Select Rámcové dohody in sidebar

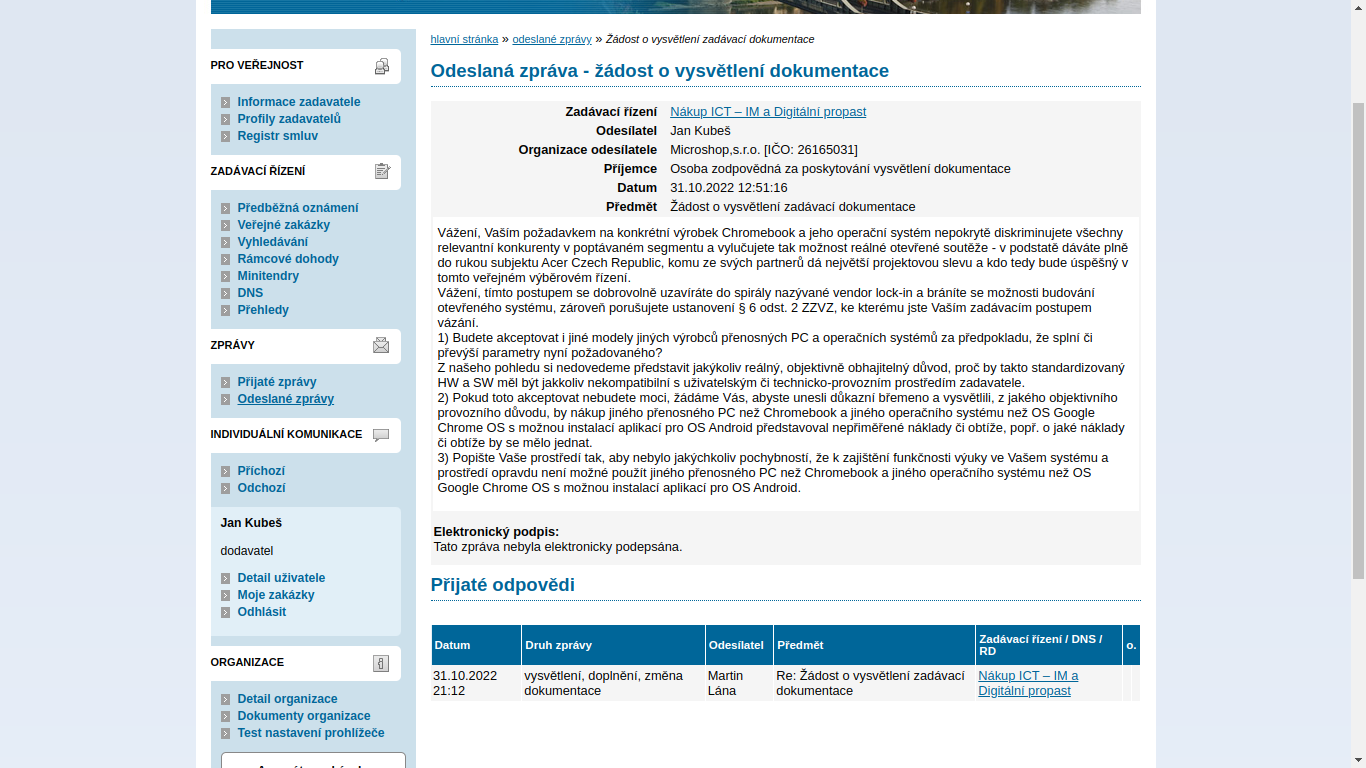pos(288,259)
